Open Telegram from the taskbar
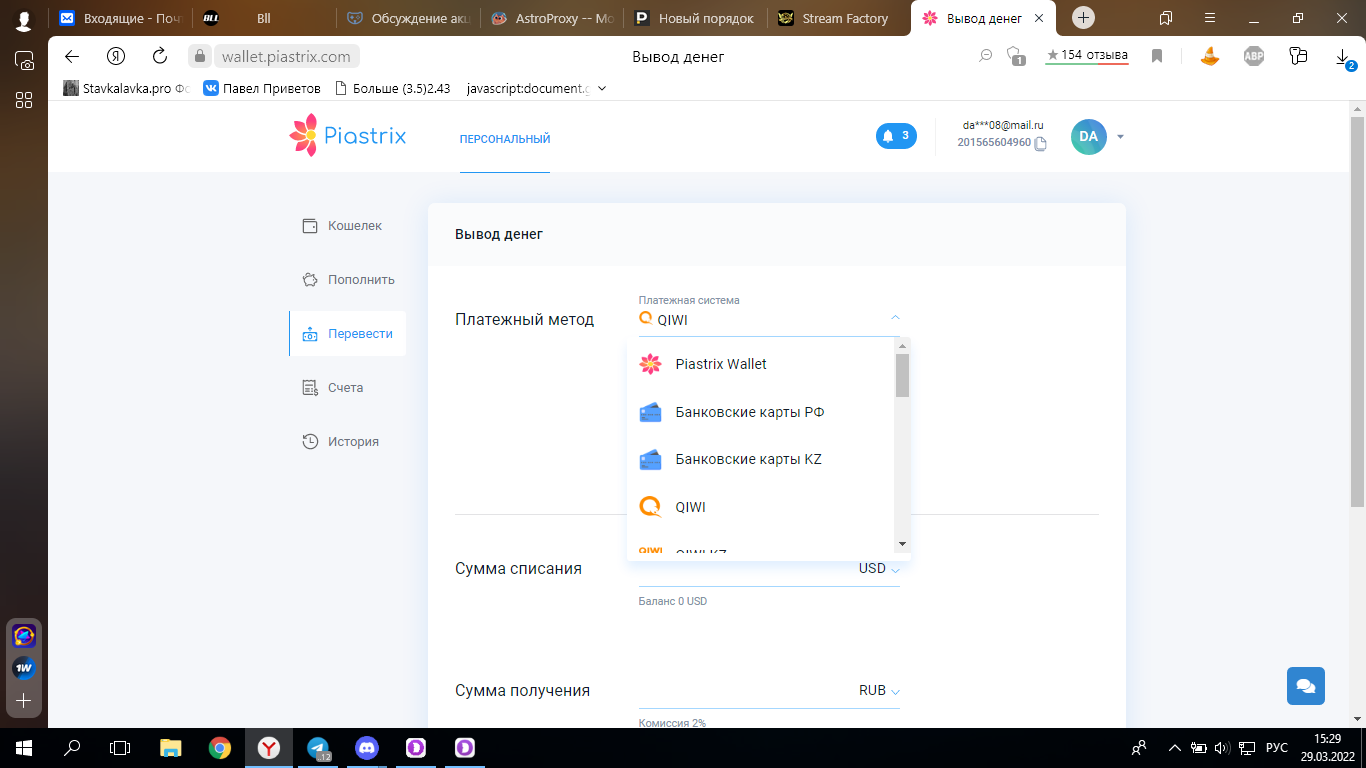The image size is (1366, 768). tap(318, 747)
